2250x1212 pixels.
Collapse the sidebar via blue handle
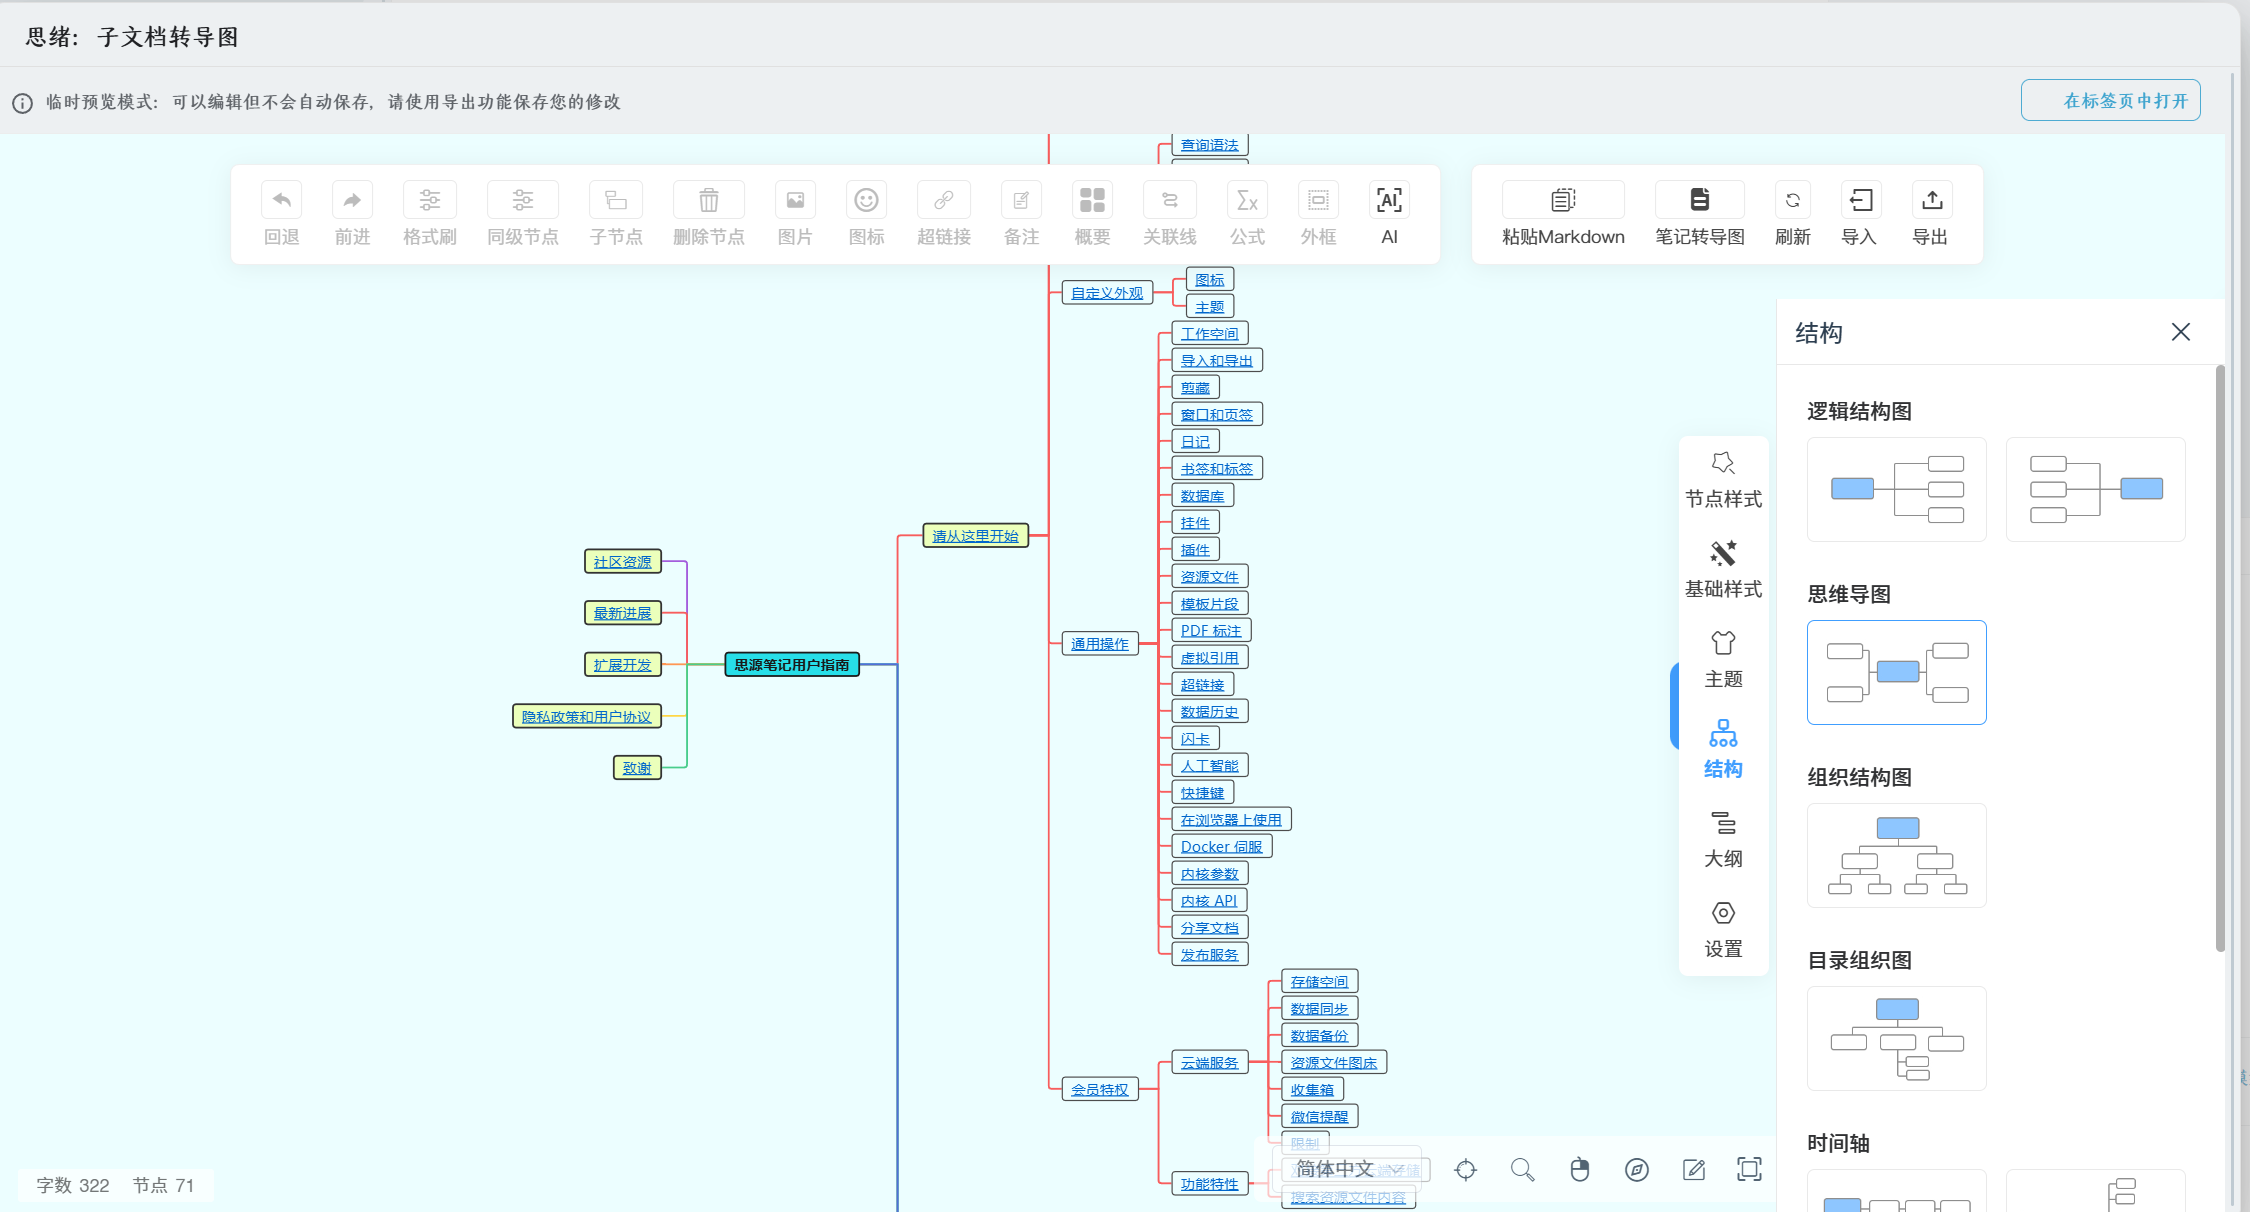[1674, 705]
